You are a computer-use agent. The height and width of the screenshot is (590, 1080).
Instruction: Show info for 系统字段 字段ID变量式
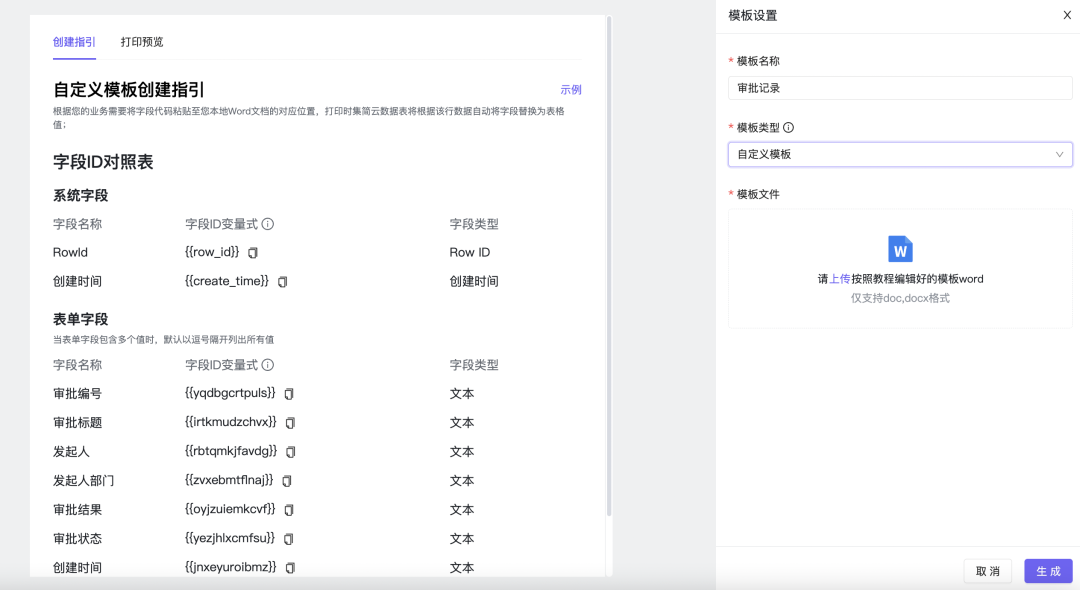click(x=268, y=224)
